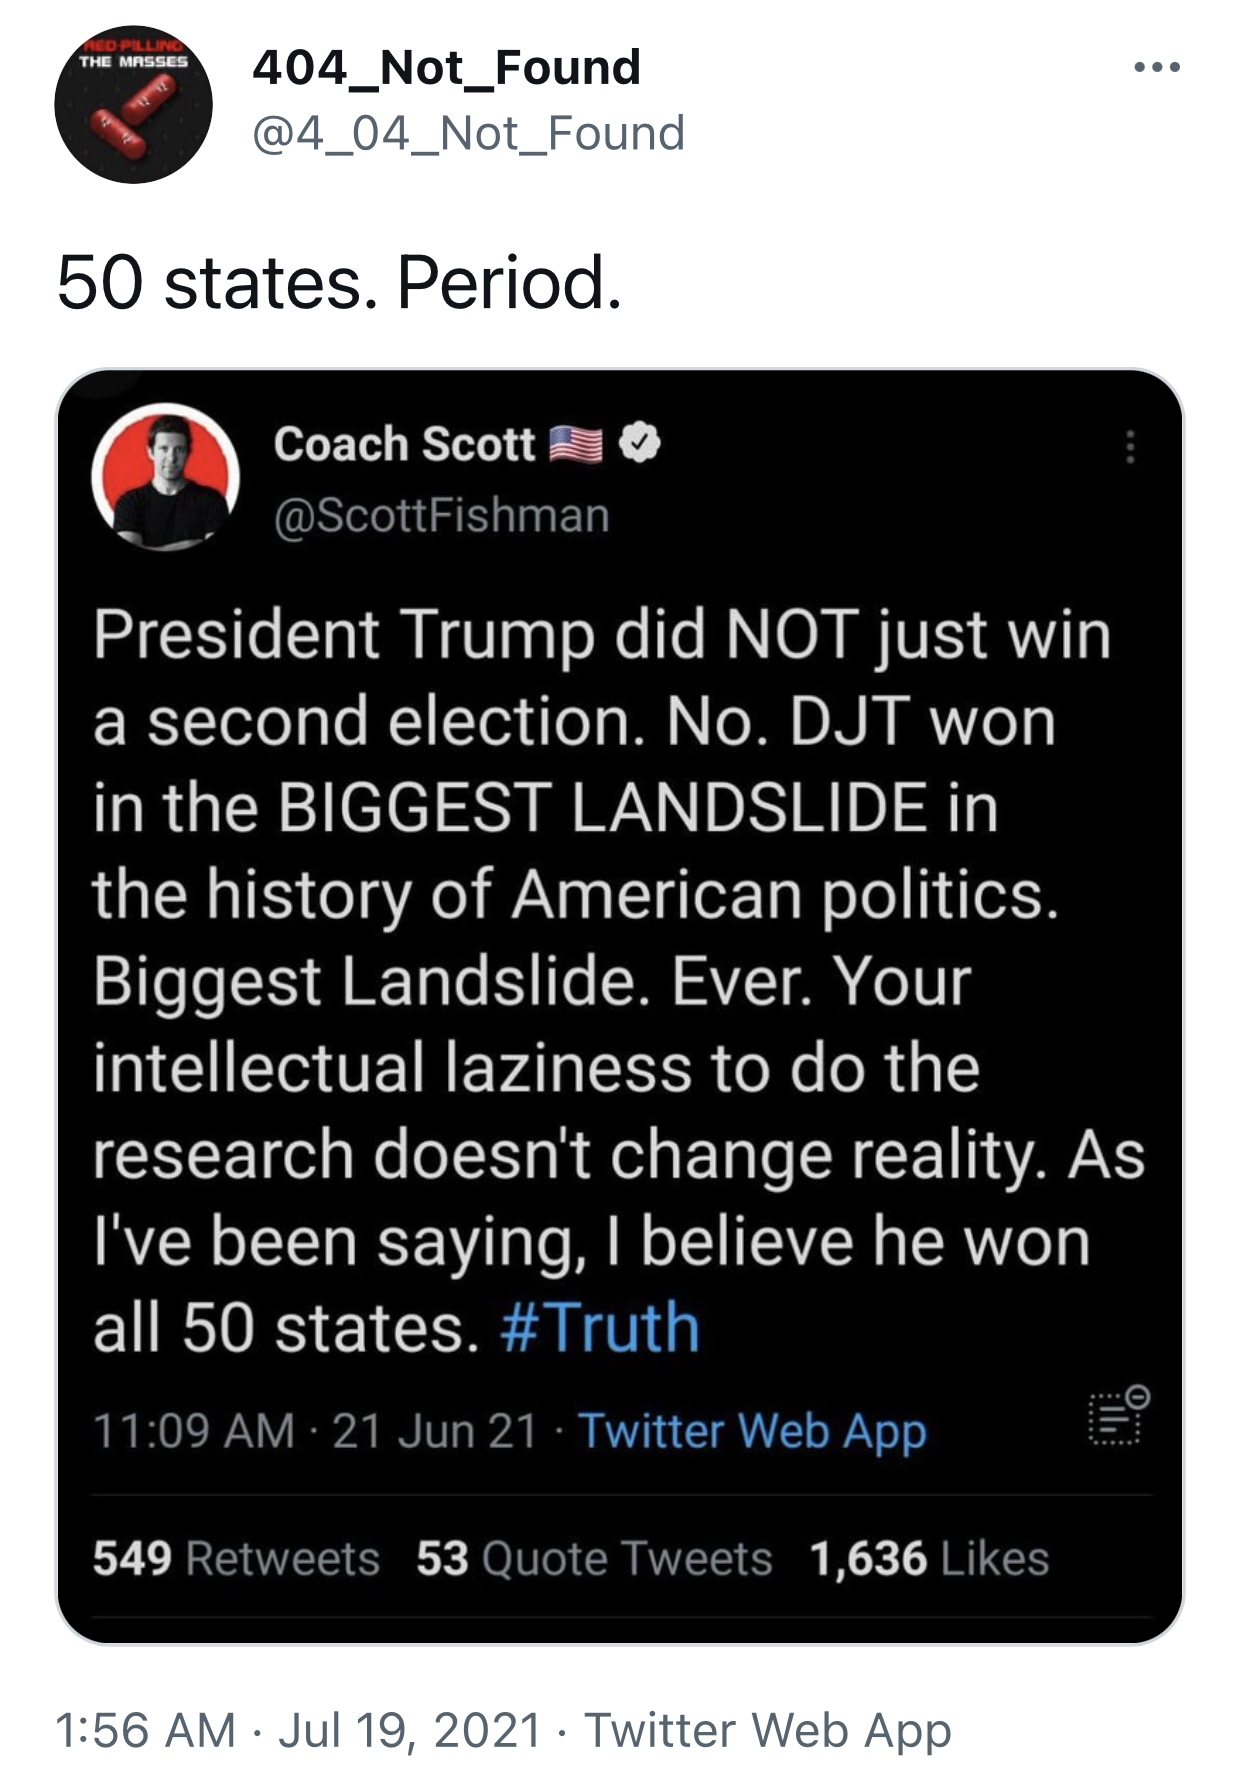Viewport: 1241px width, 1773px height.
Task: Click the @4_04_Not_Found handle
Action: (x=468, y=133)
